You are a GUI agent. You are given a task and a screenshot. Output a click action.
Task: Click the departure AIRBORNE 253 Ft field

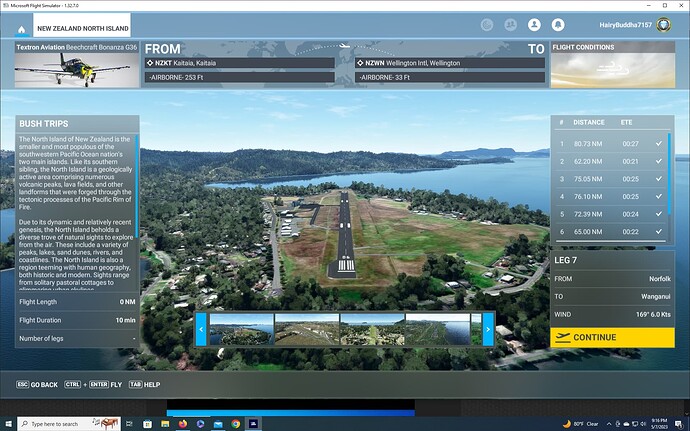(240, 77)
